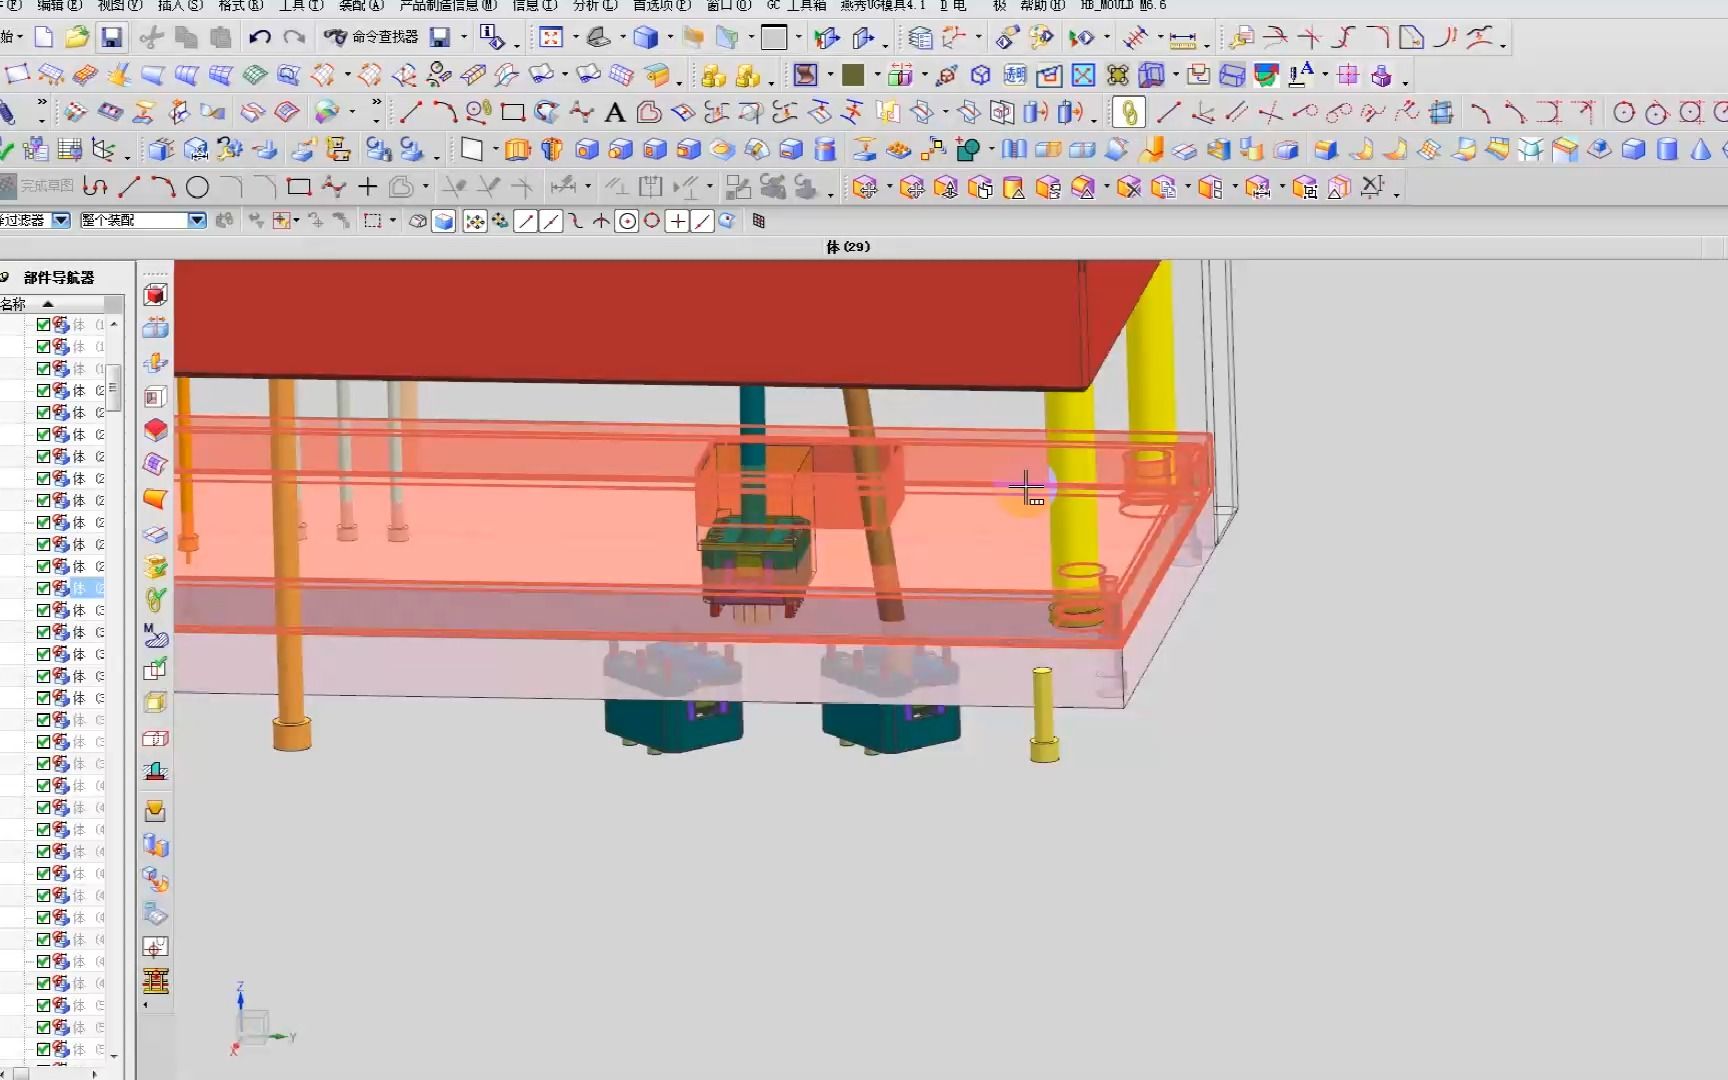Toggle the rectangle selection mode icon

tap(373, 221)
